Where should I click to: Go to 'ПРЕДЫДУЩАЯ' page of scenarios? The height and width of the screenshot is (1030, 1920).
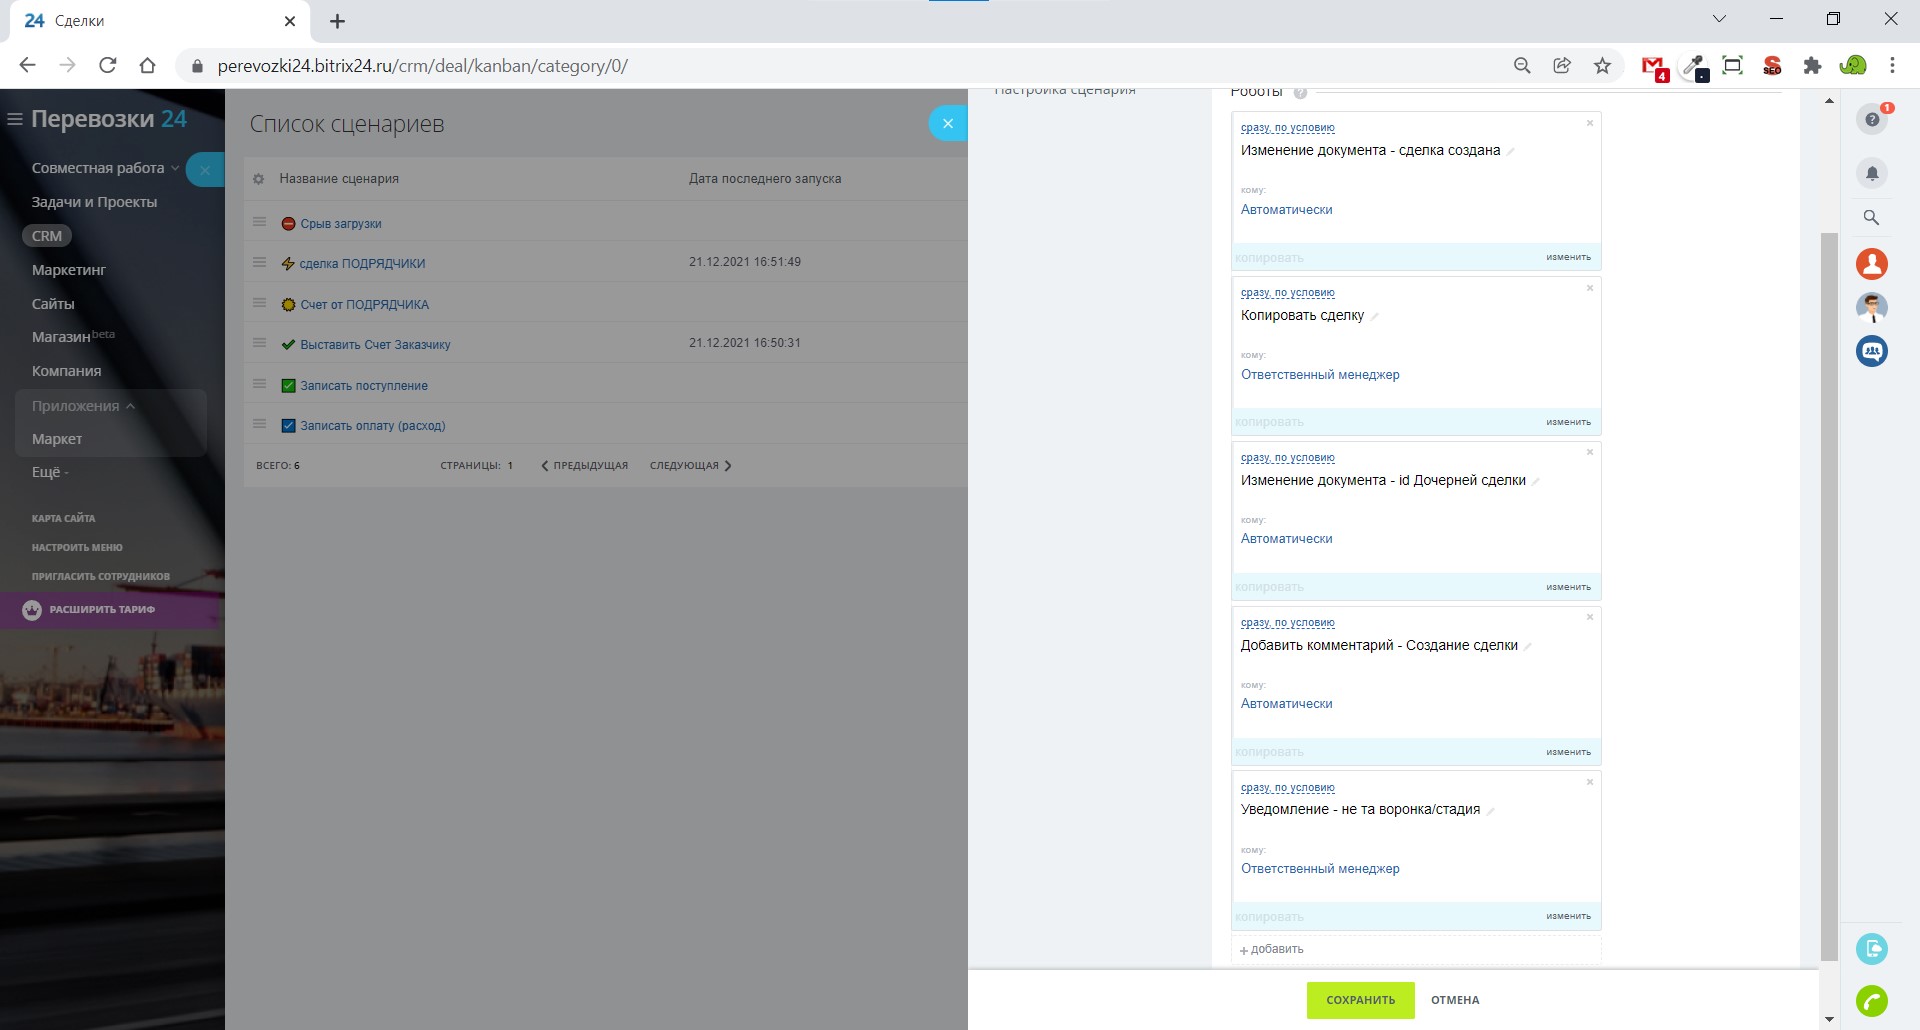click(x=585, y=466)
